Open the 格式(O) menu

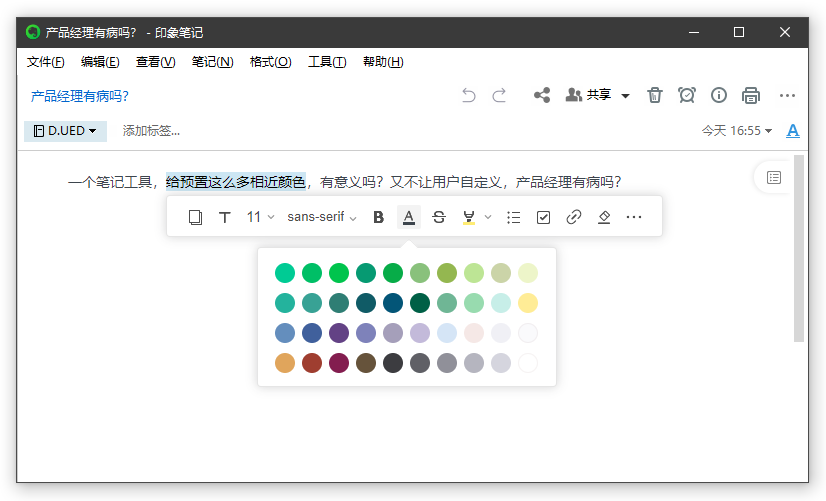click(270, 62)
